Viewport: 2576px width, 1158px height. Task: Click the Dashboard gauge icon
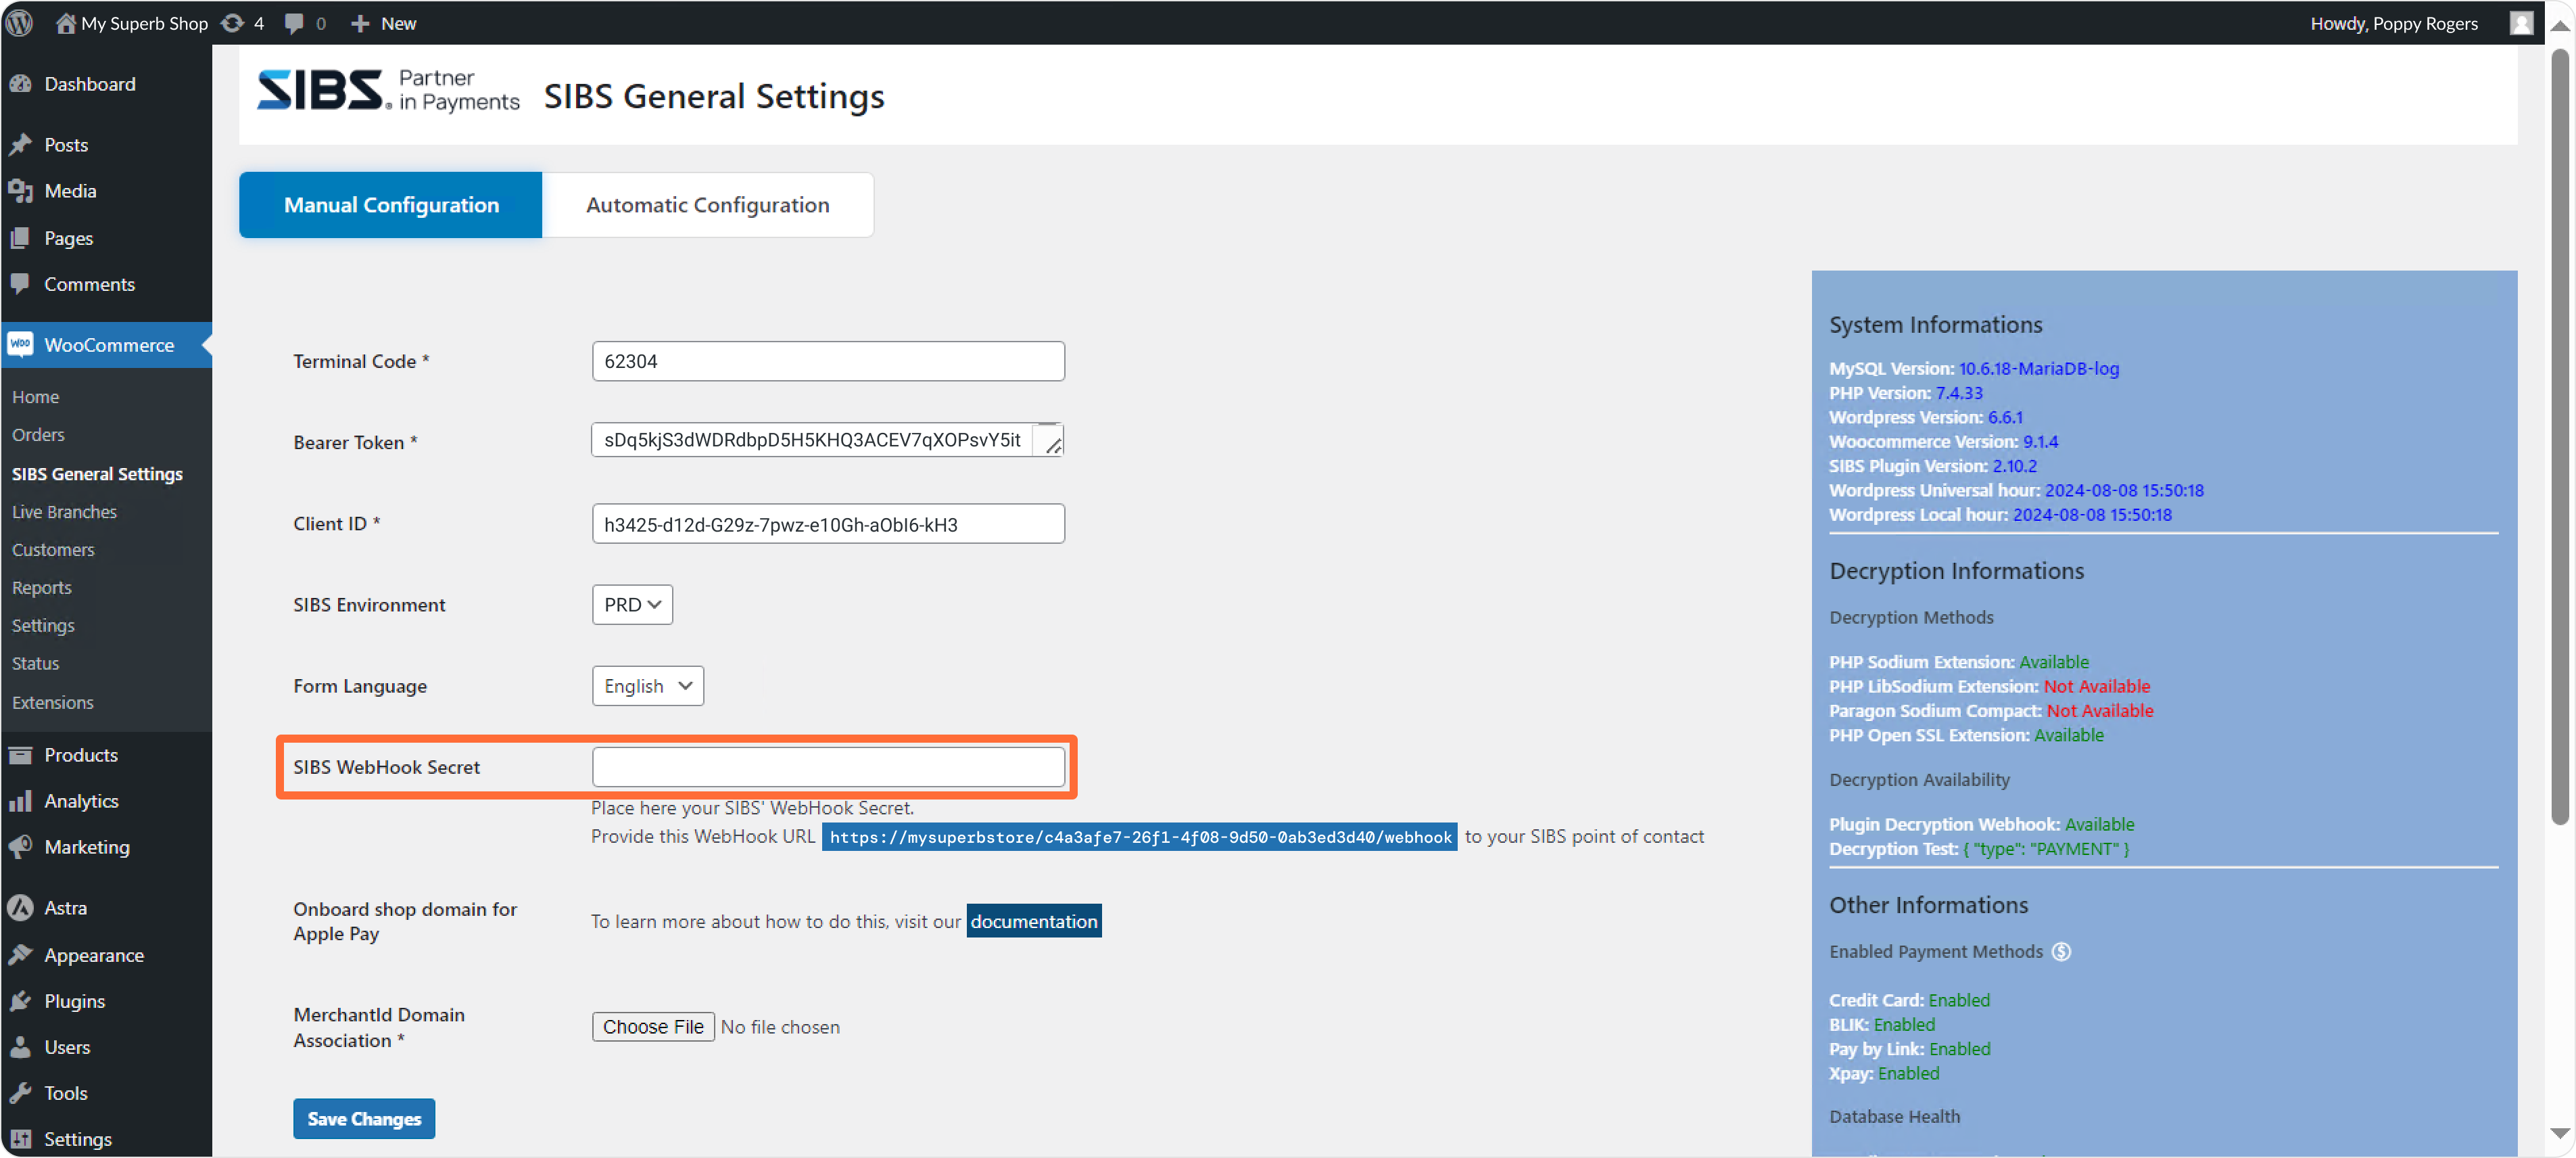[20, 84]
